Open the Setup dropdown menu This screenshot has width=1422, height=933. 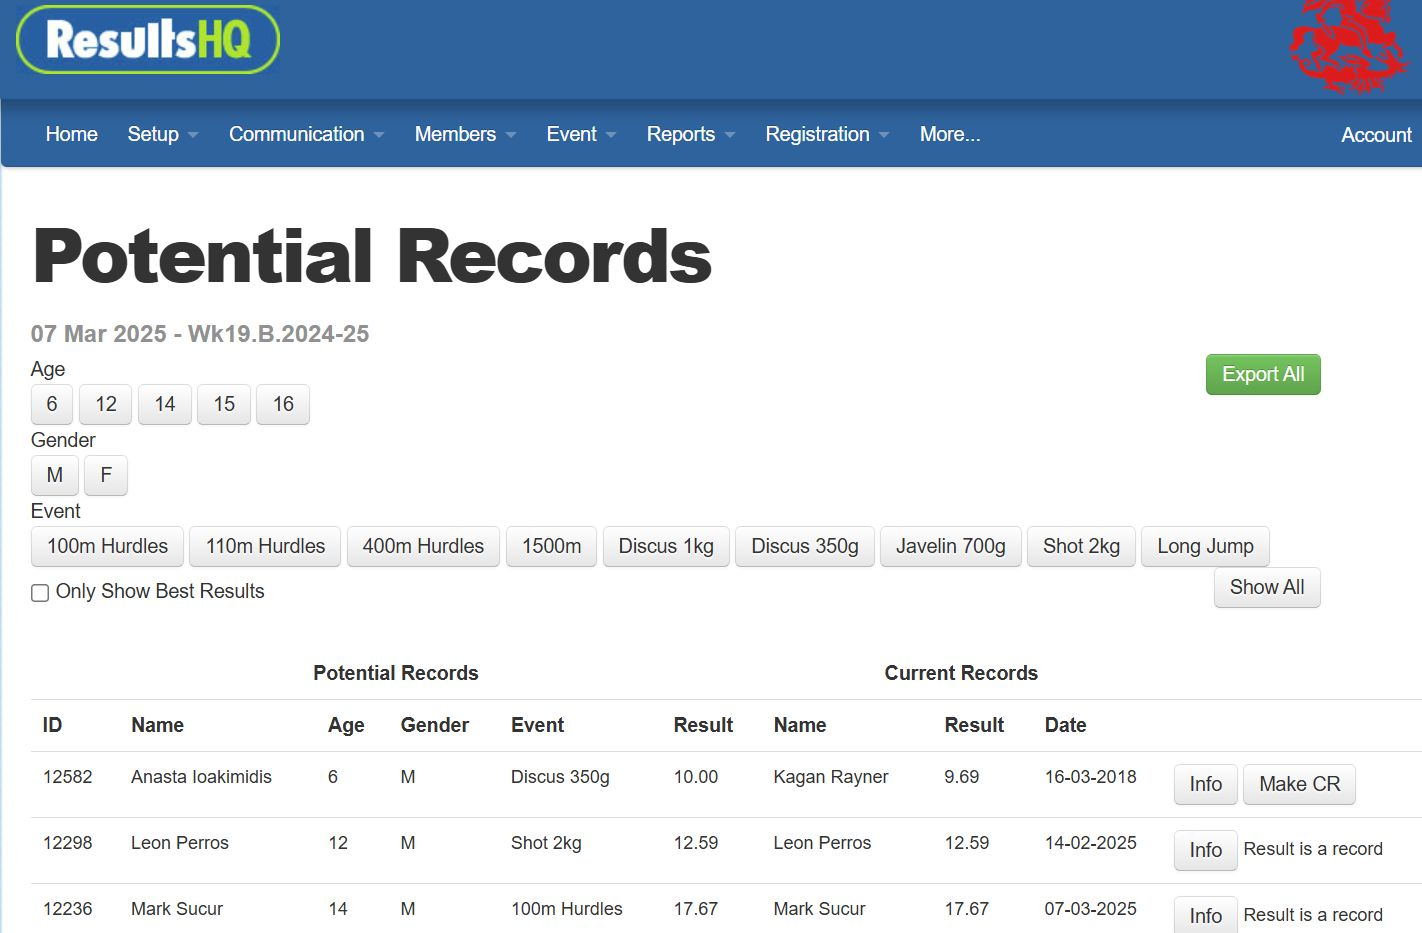(x=153, y=134)
